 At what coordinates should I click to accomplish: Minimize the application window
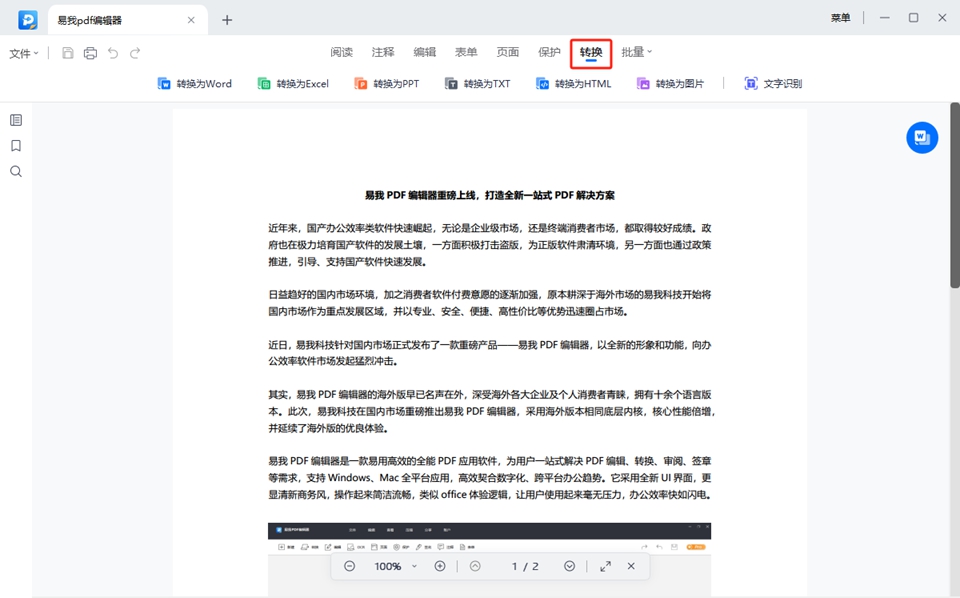point(885,18)
